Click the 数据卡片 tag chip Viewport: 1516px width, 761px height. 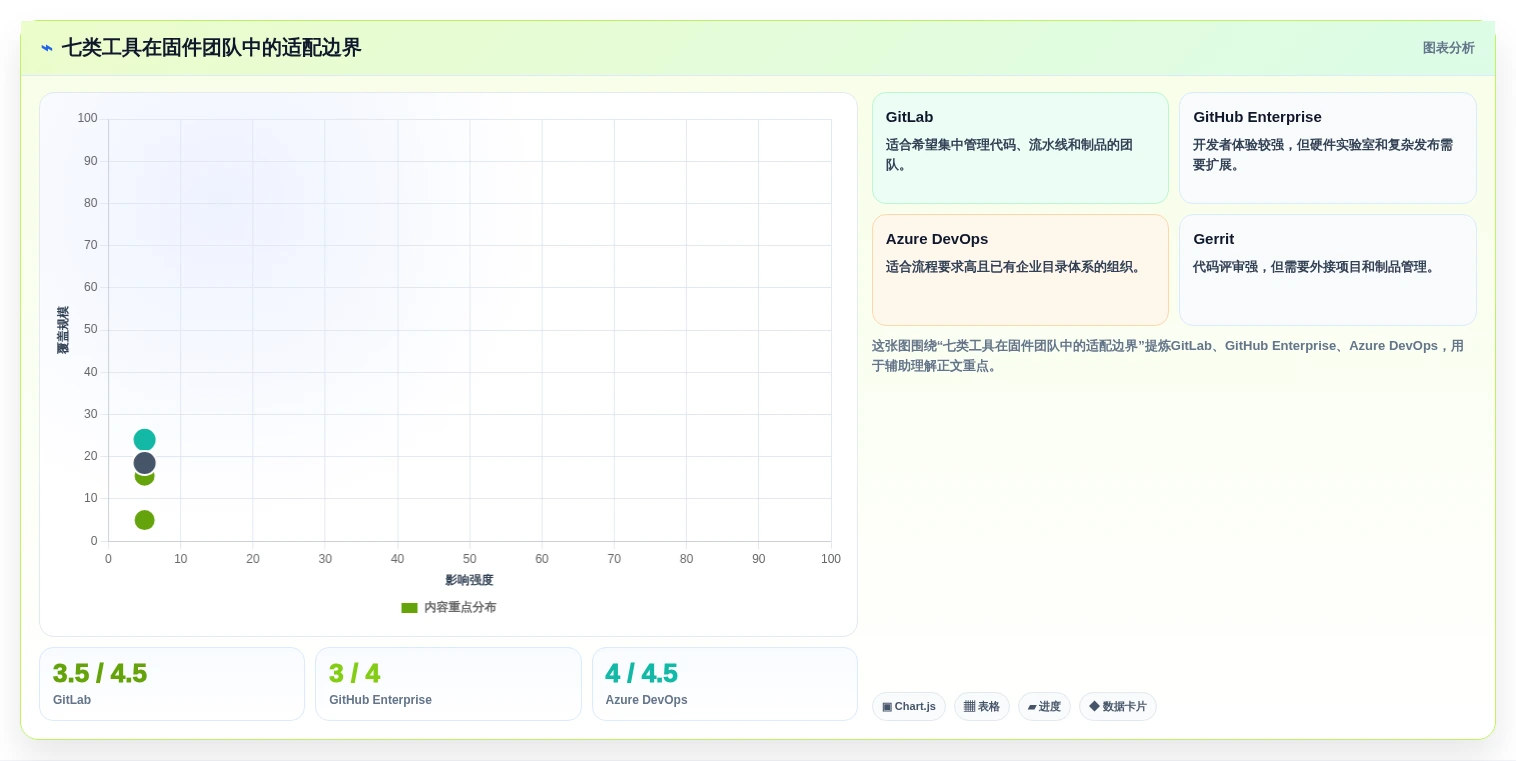point(1118,707)
